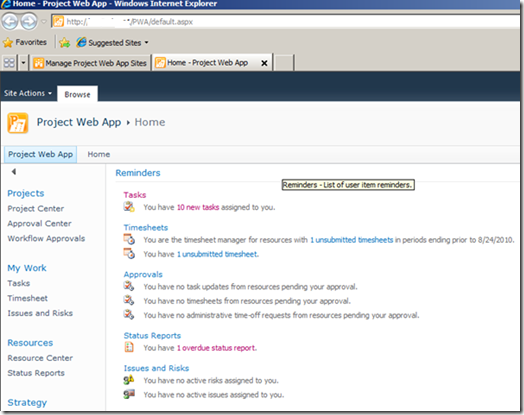The image size is (524, 415).
Task: Click the Approvals reminder heading
Action: click(143, 274)
